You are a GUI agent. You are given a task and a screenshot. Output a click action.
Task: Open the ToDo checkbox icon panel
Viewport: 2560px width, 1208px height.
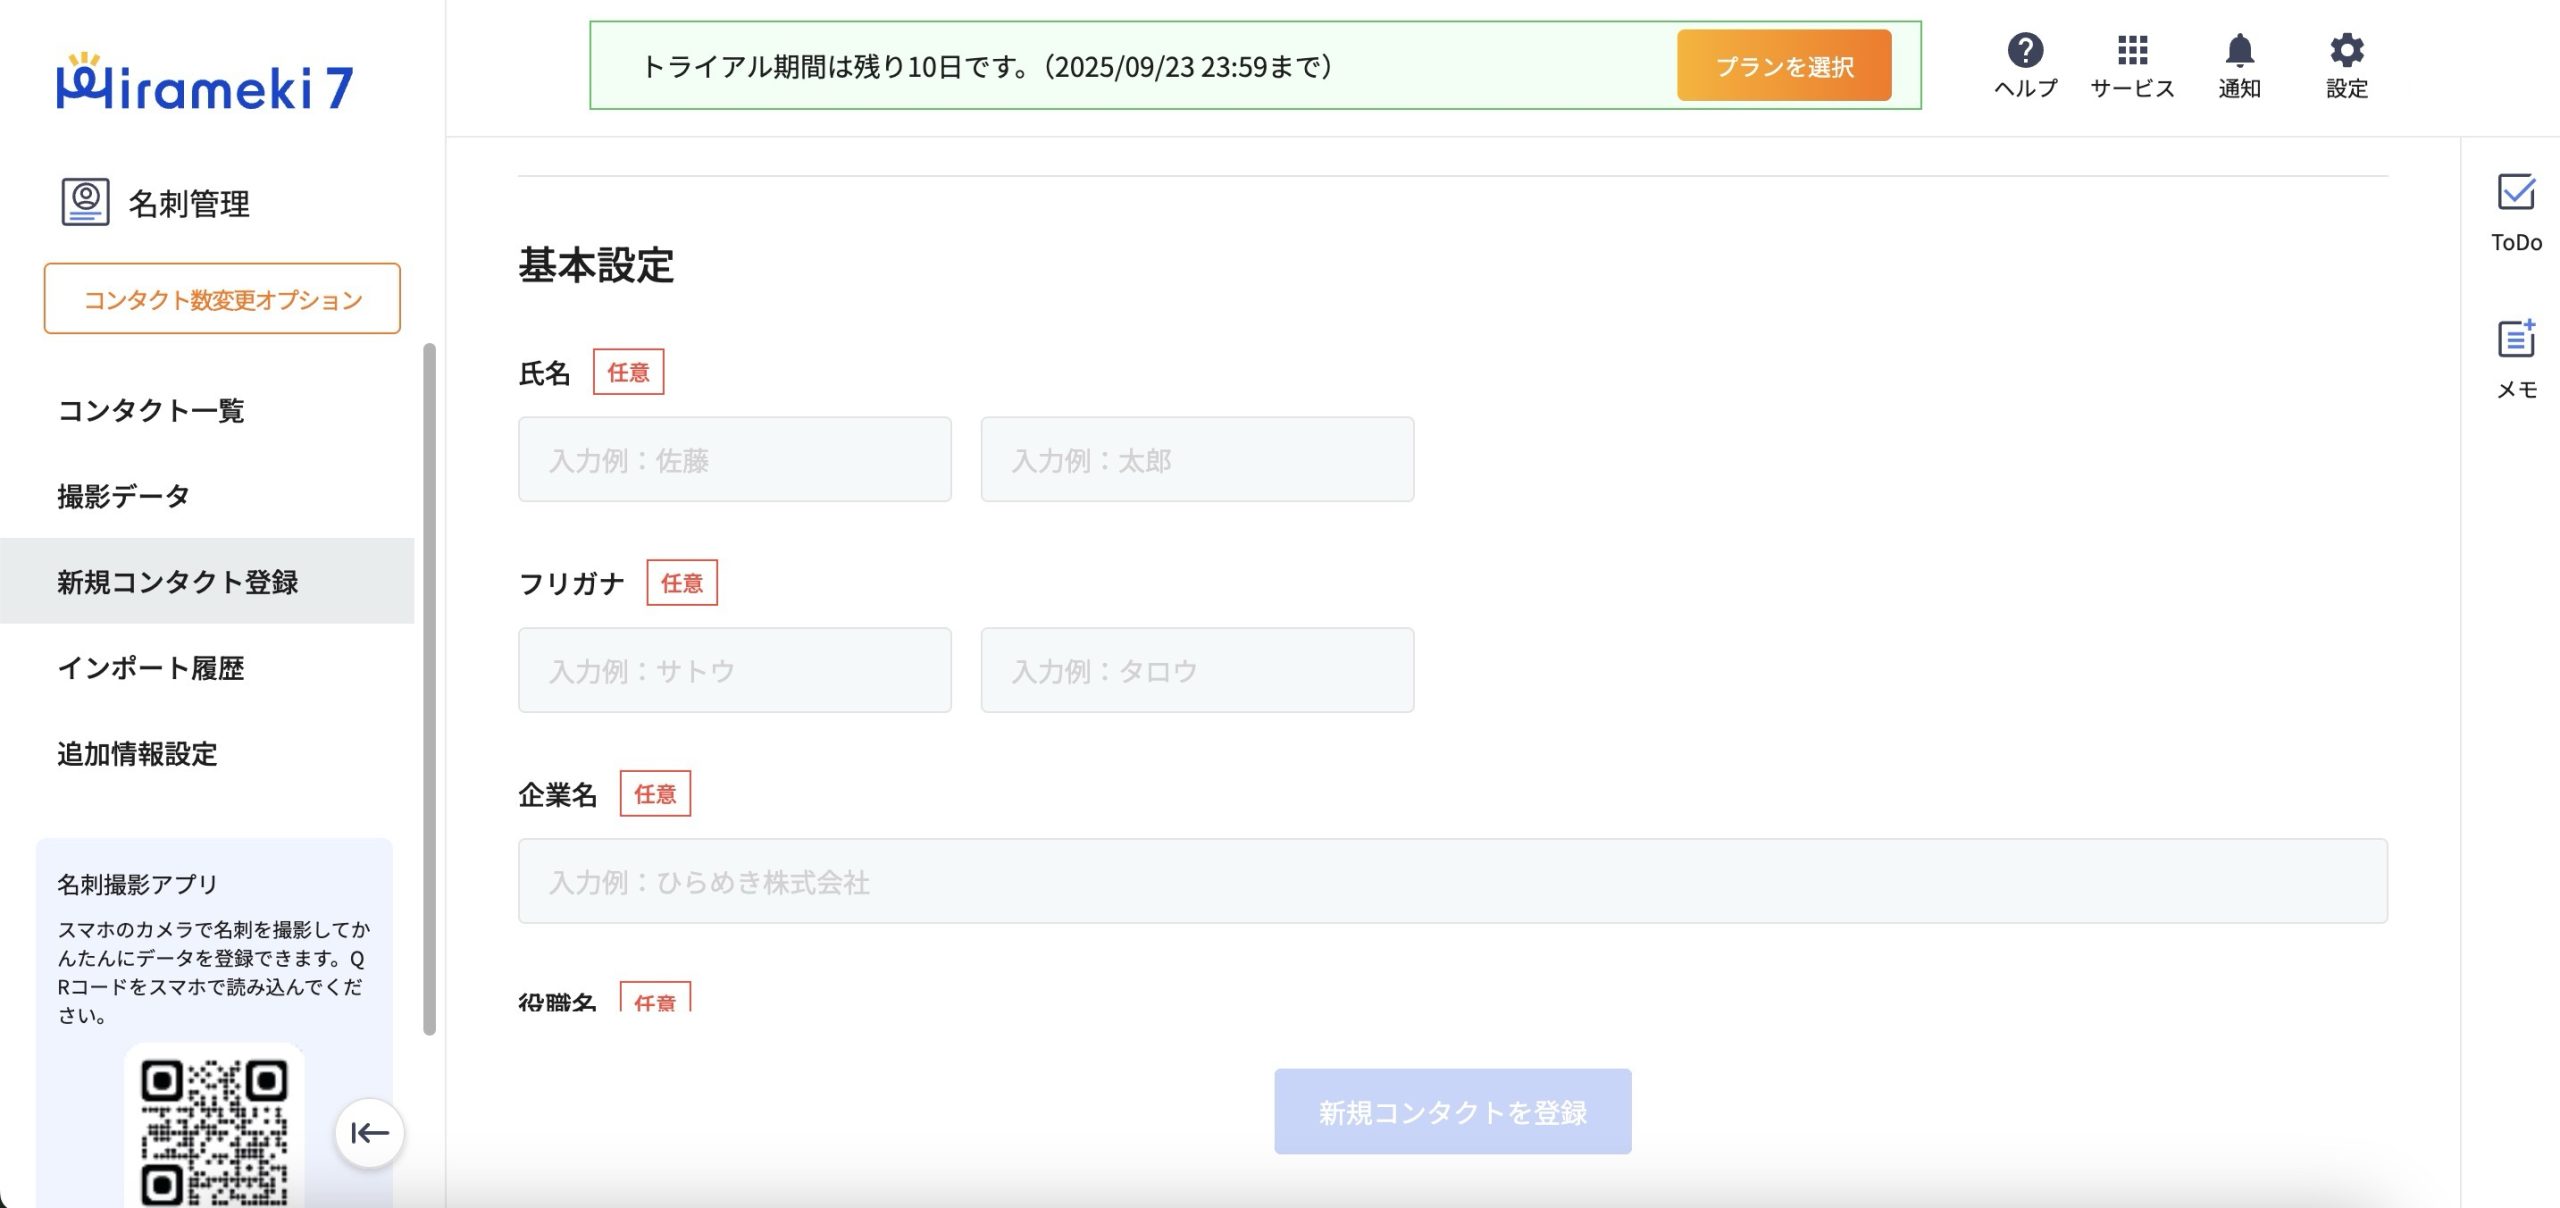(2516, 192)
